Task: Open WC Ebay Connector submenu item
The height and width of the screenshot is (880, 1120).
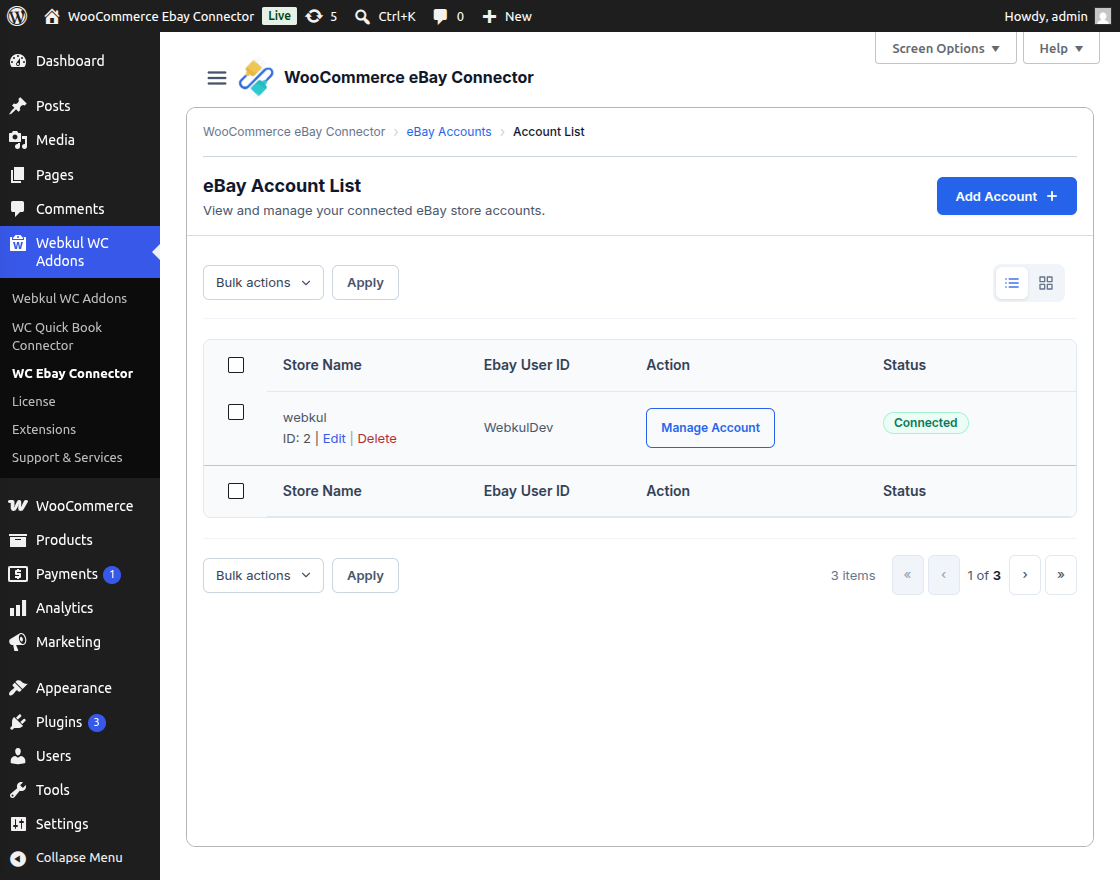Action: (x=73, y=374)
